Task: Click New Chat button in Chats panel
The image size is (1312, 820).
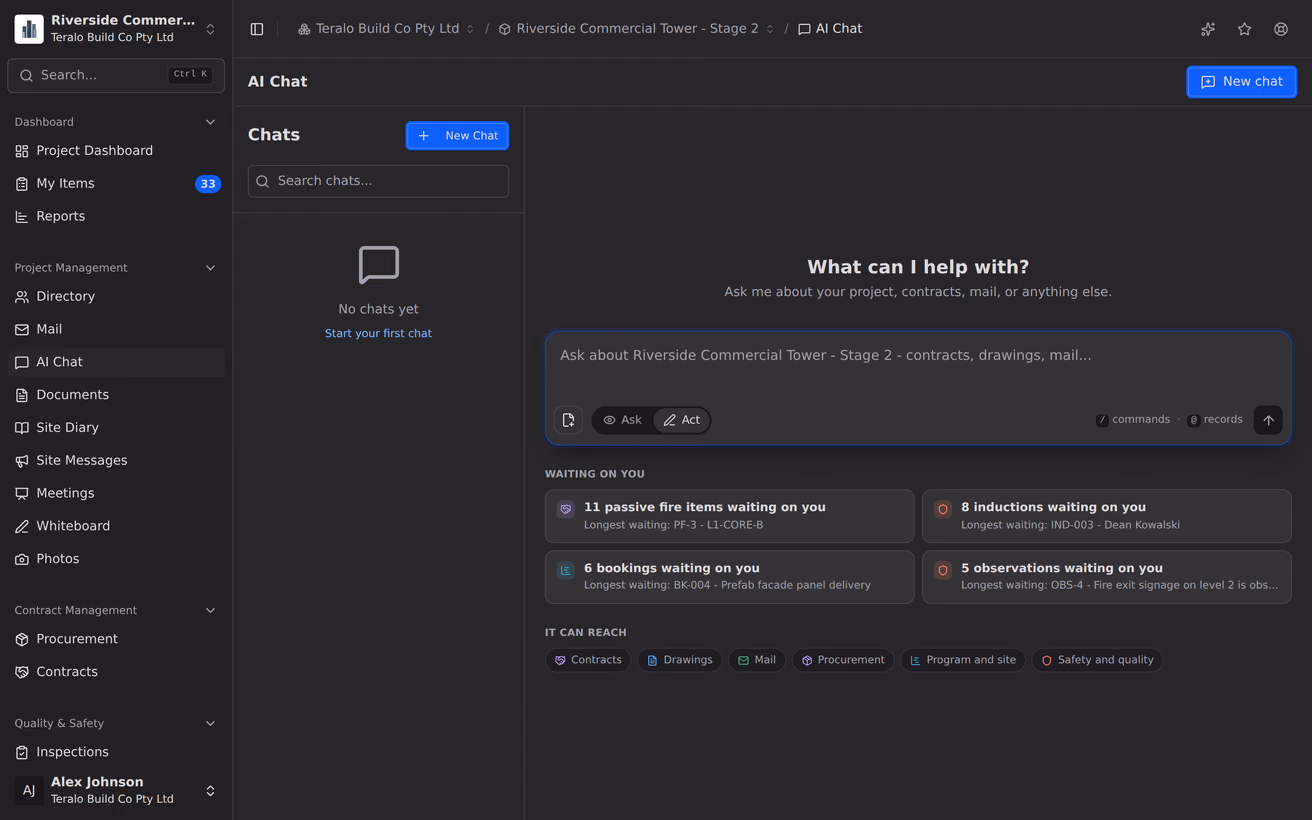Action: (x=457, y=136)
